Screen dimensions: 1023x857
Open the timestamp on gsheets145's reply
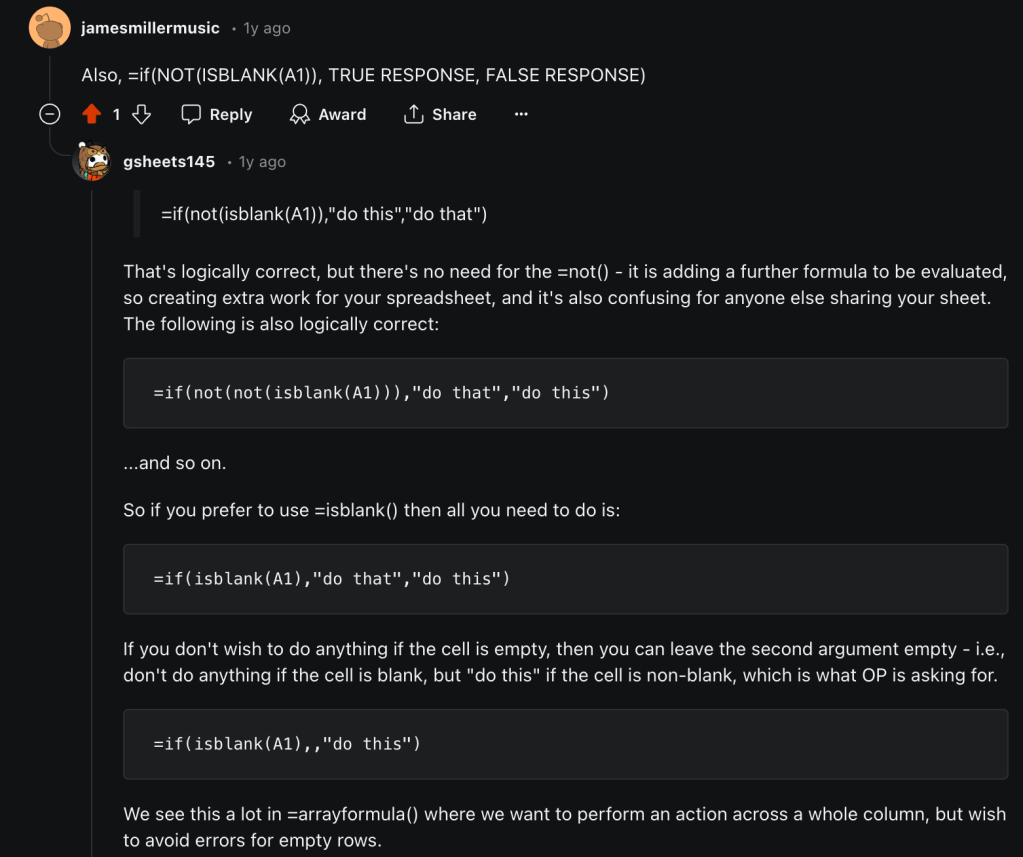pos(262,162)
